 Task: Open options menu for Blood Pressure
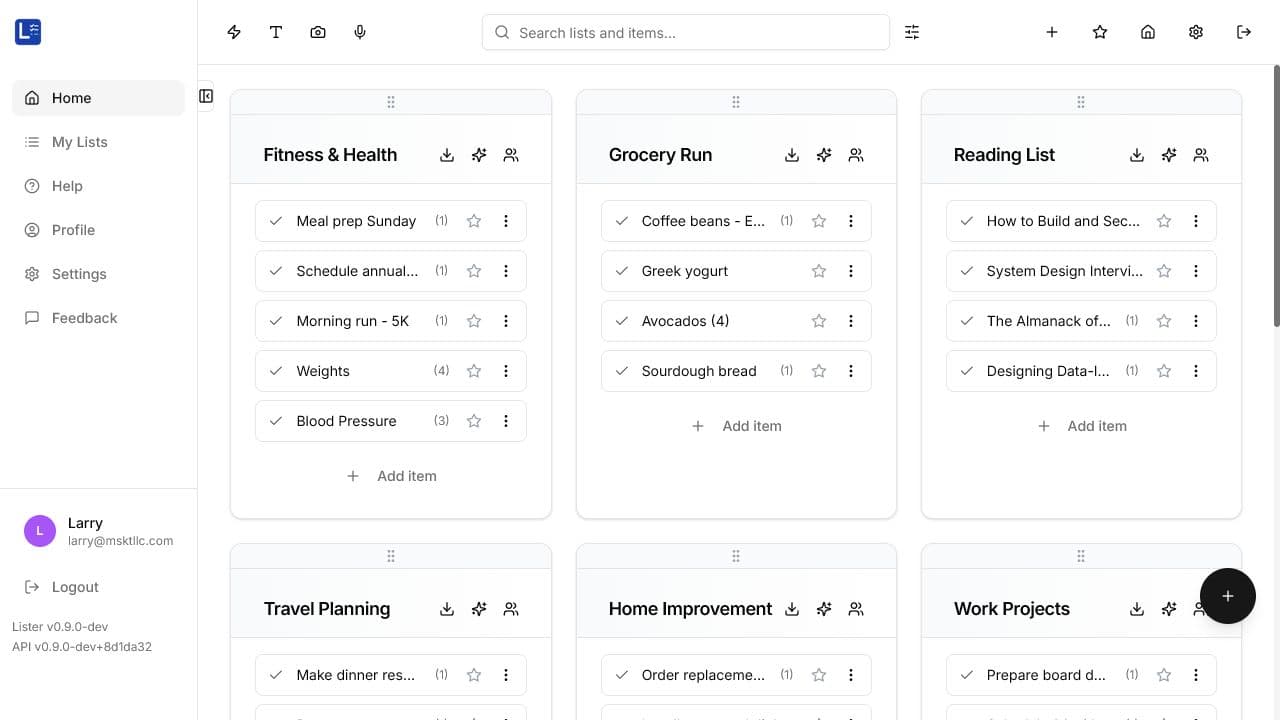click(506, 421)
